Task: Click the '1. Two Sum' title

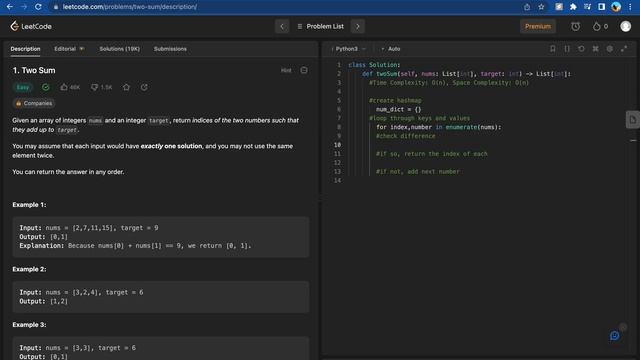Action: point(34,70)
